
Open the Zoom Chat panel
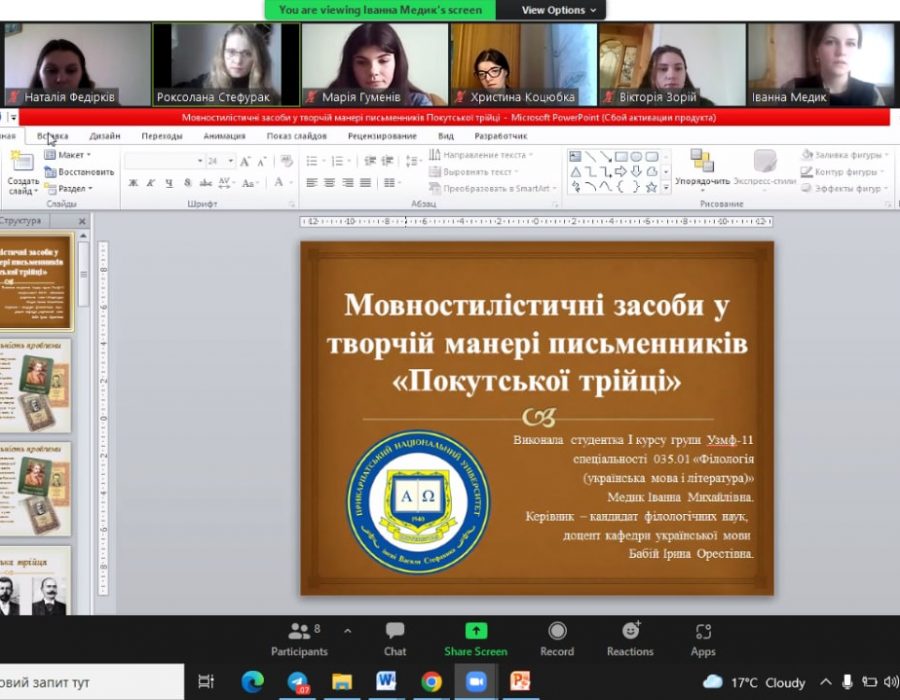pos(395,638)
